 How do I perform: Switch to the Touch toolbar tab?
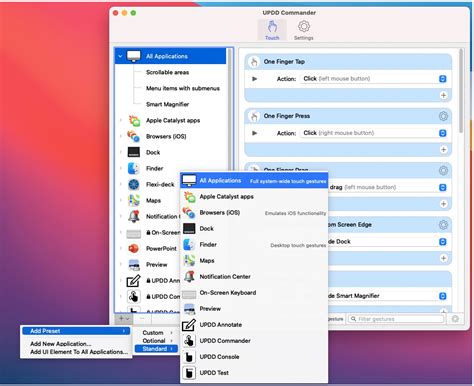(x=272, y=30)
